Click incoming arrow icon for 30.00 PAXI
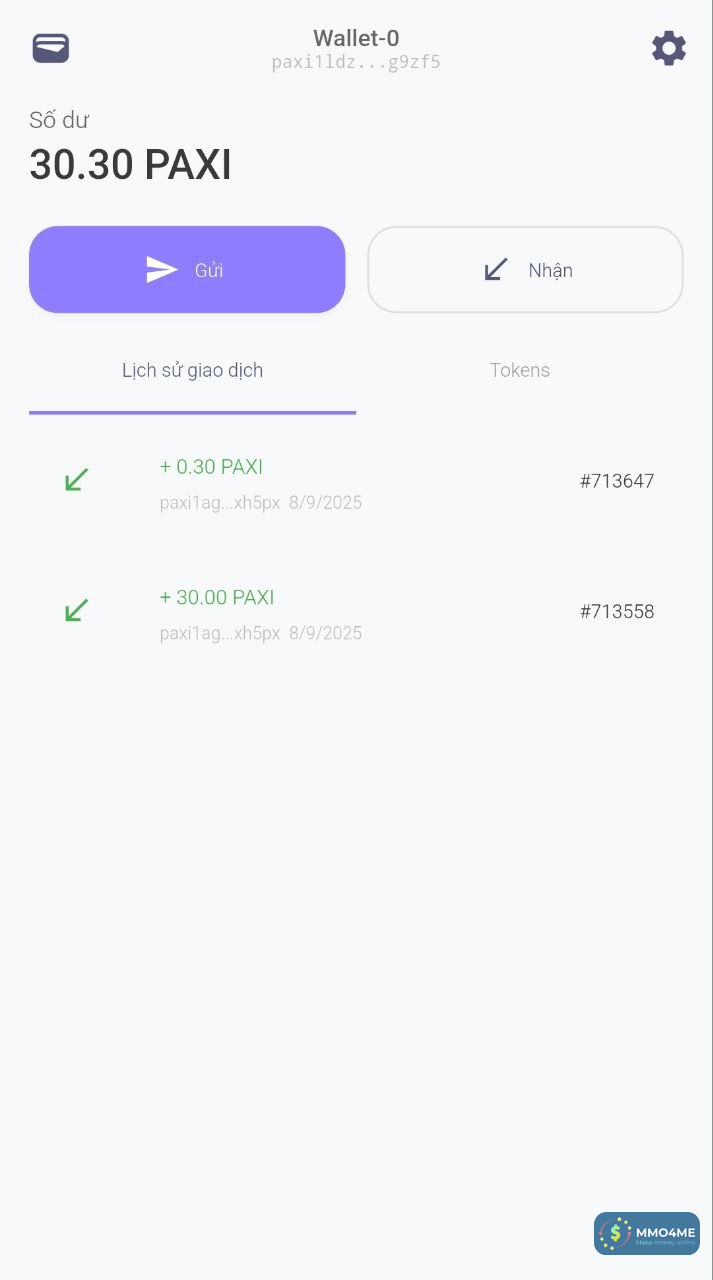Viewport: 713px width, 1280px height. [x=76, y=610]
